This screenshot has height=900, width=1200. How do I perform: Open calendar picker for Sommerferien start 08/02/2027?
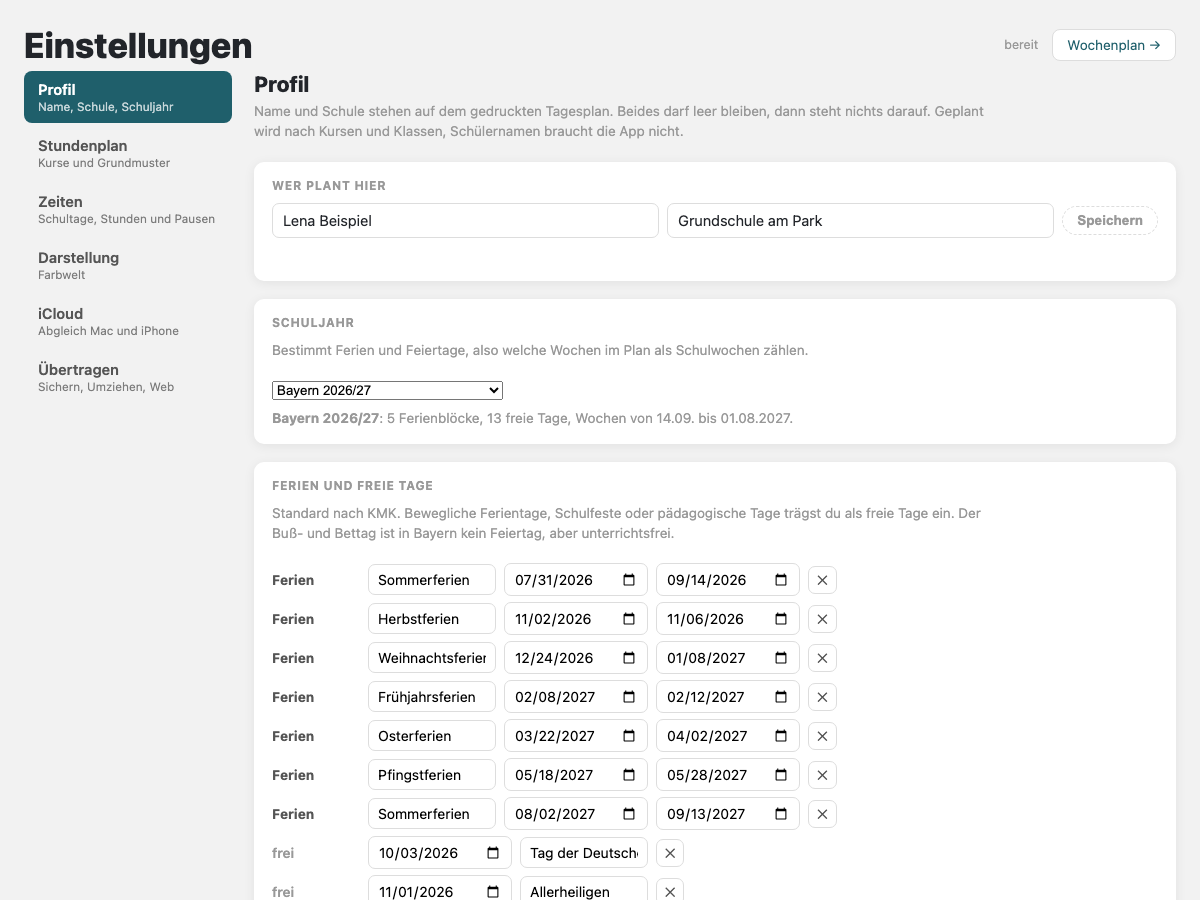tap(629, 814)
